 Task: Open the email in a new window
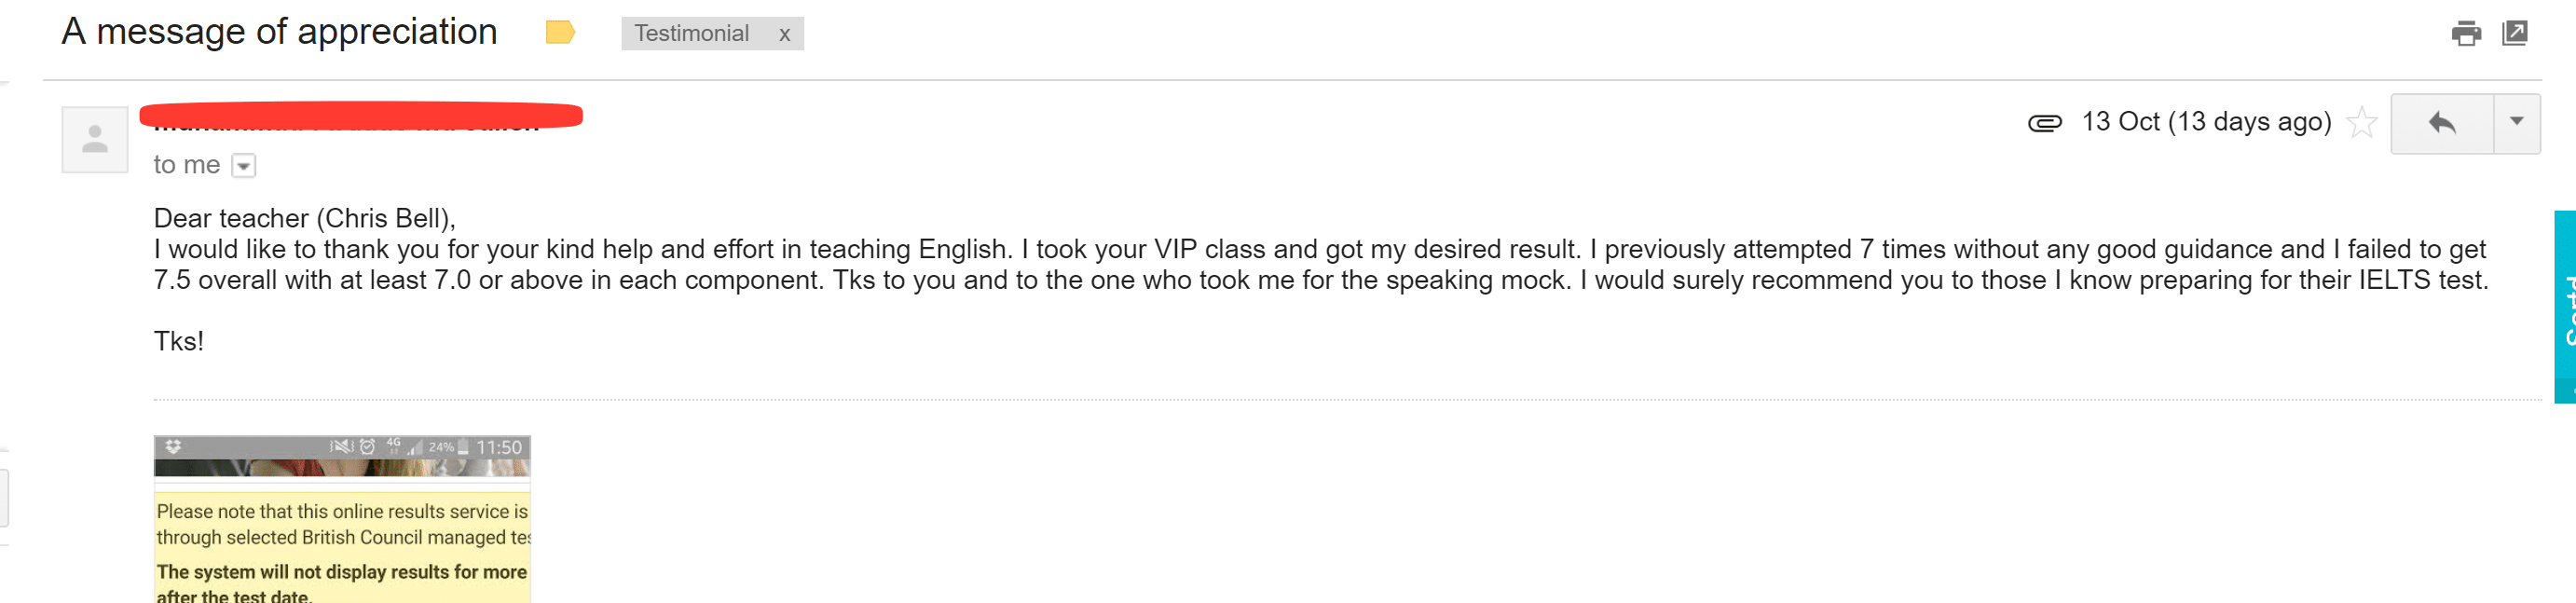pos(2514,33)
